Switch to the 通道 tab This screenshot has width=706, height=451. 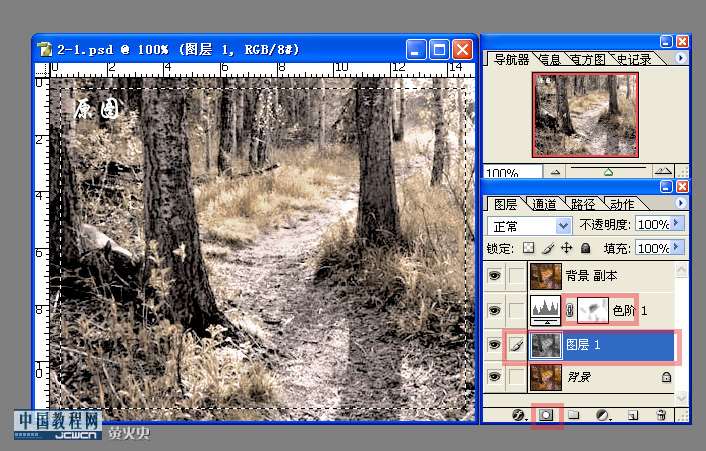coord(544,204)
